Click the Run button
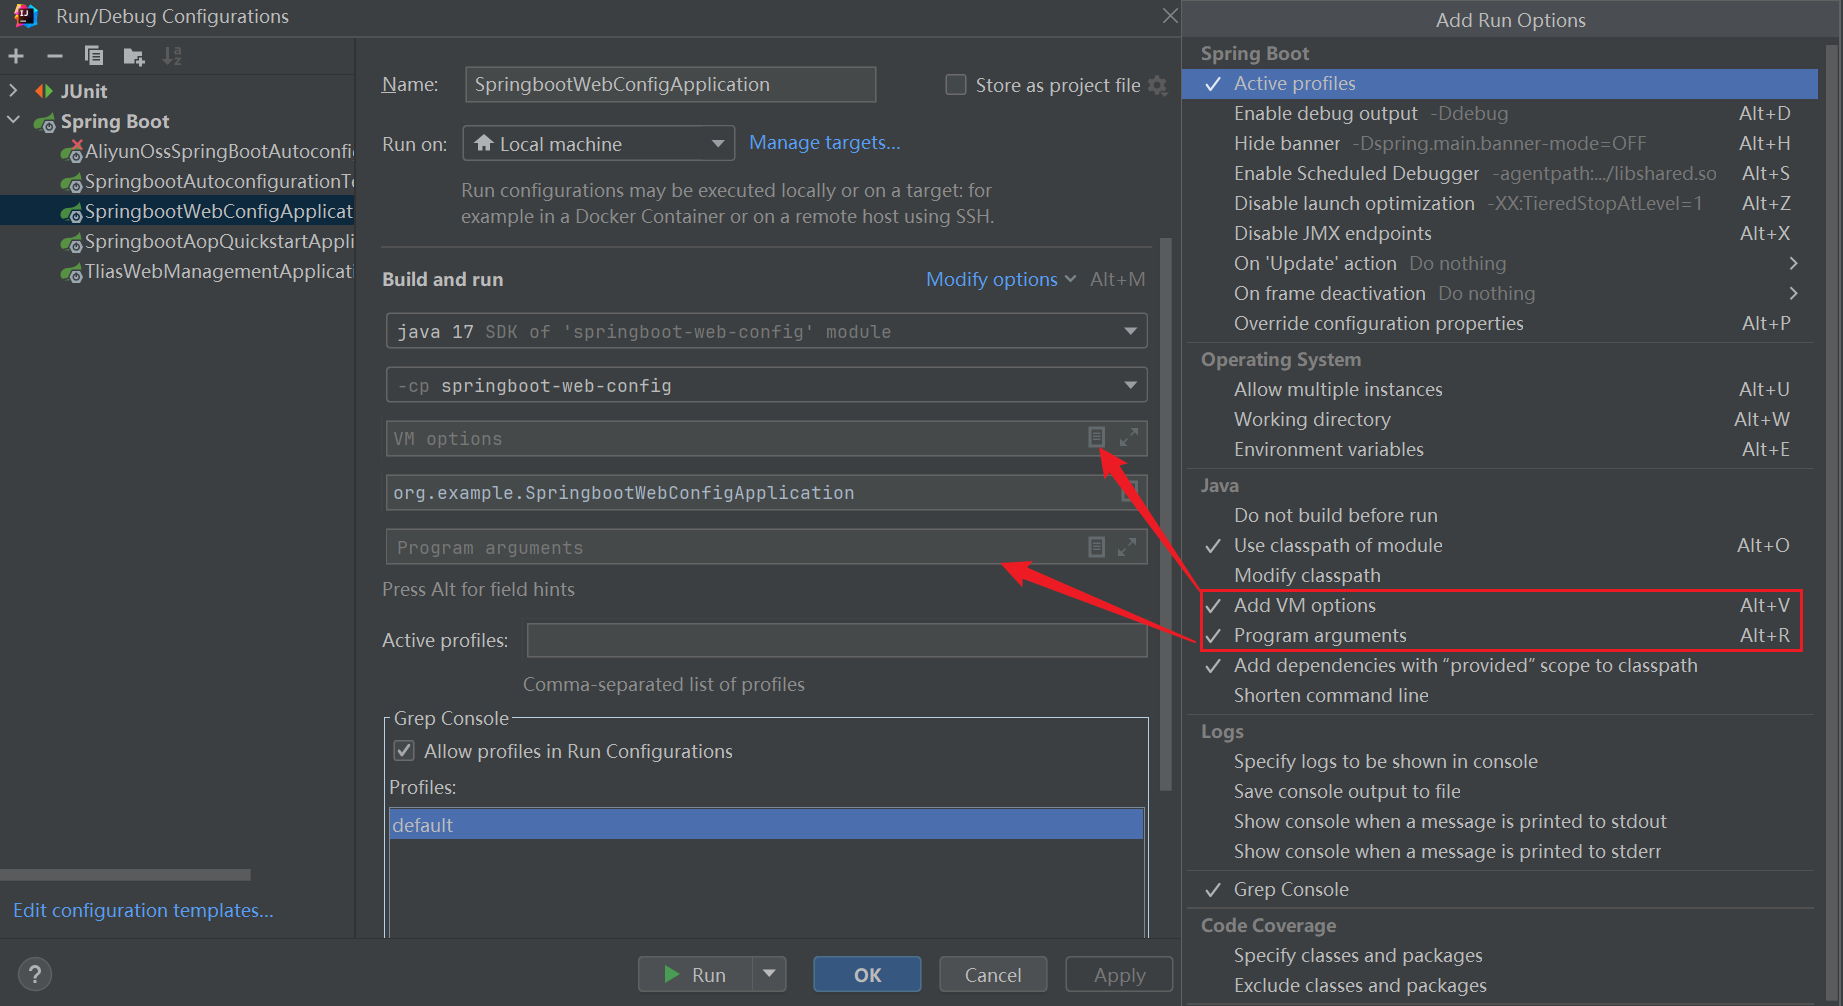Screen dimensions: 1843x1006 (x=696, y=973)
